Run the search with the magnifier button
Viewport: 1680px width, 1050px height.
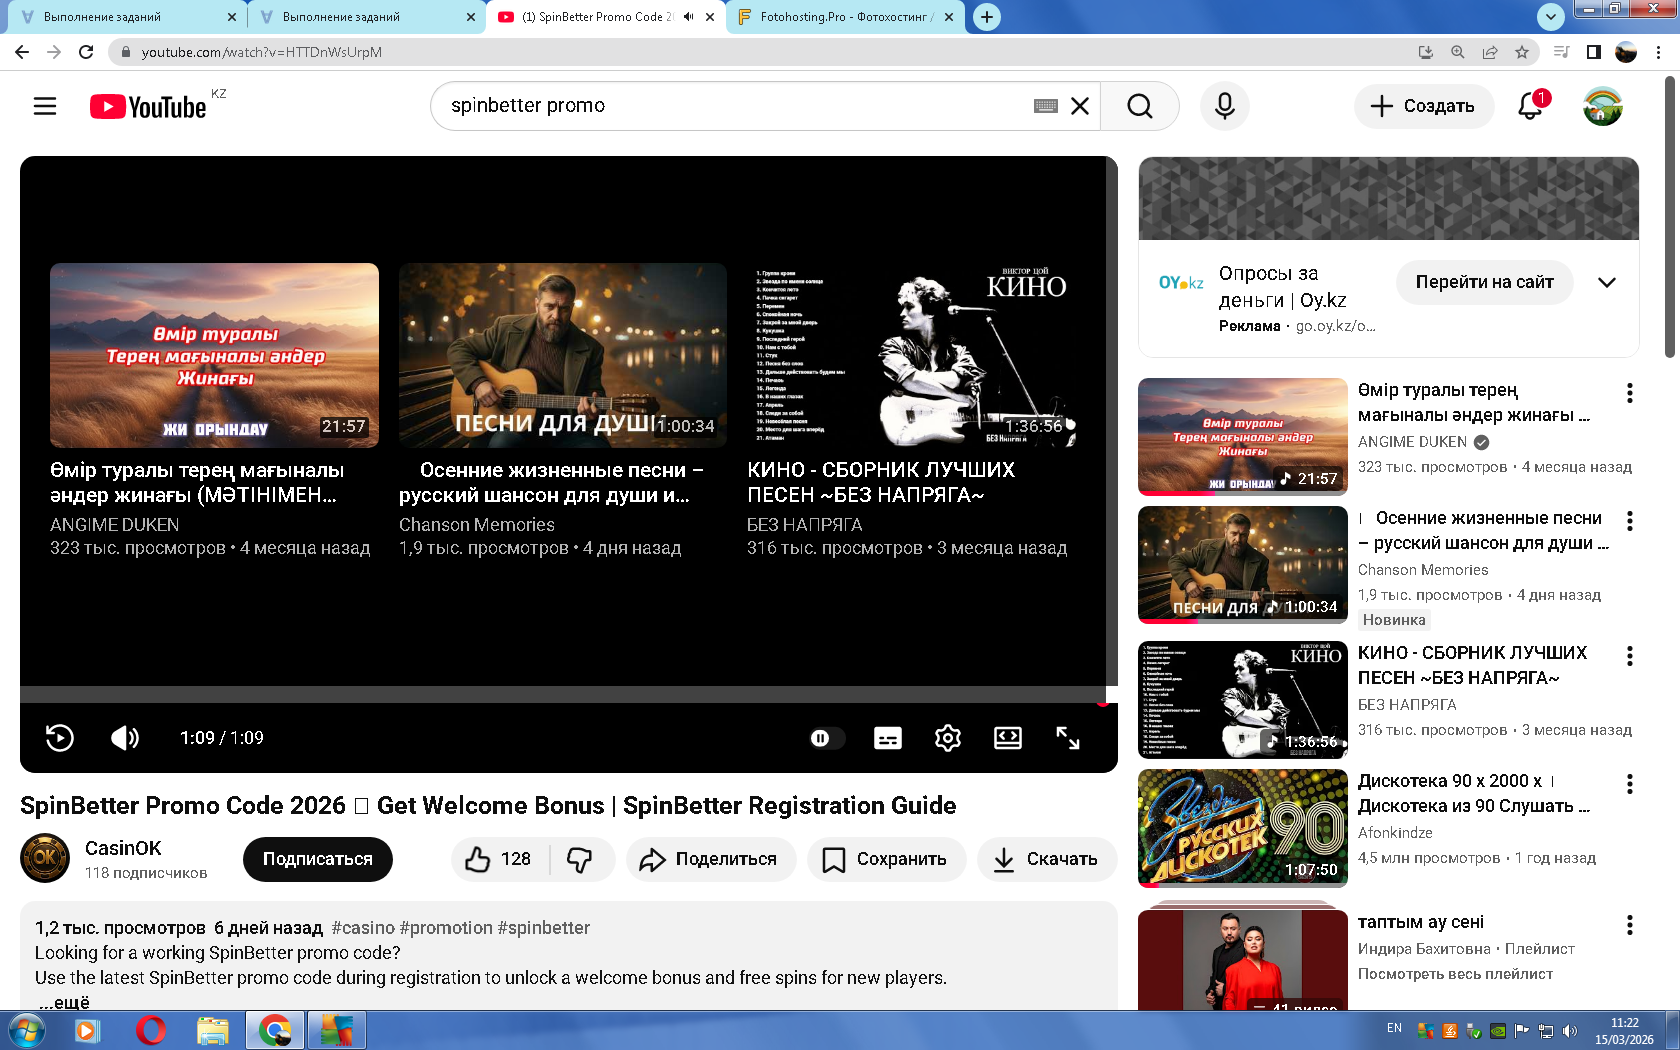point(1139,106)
